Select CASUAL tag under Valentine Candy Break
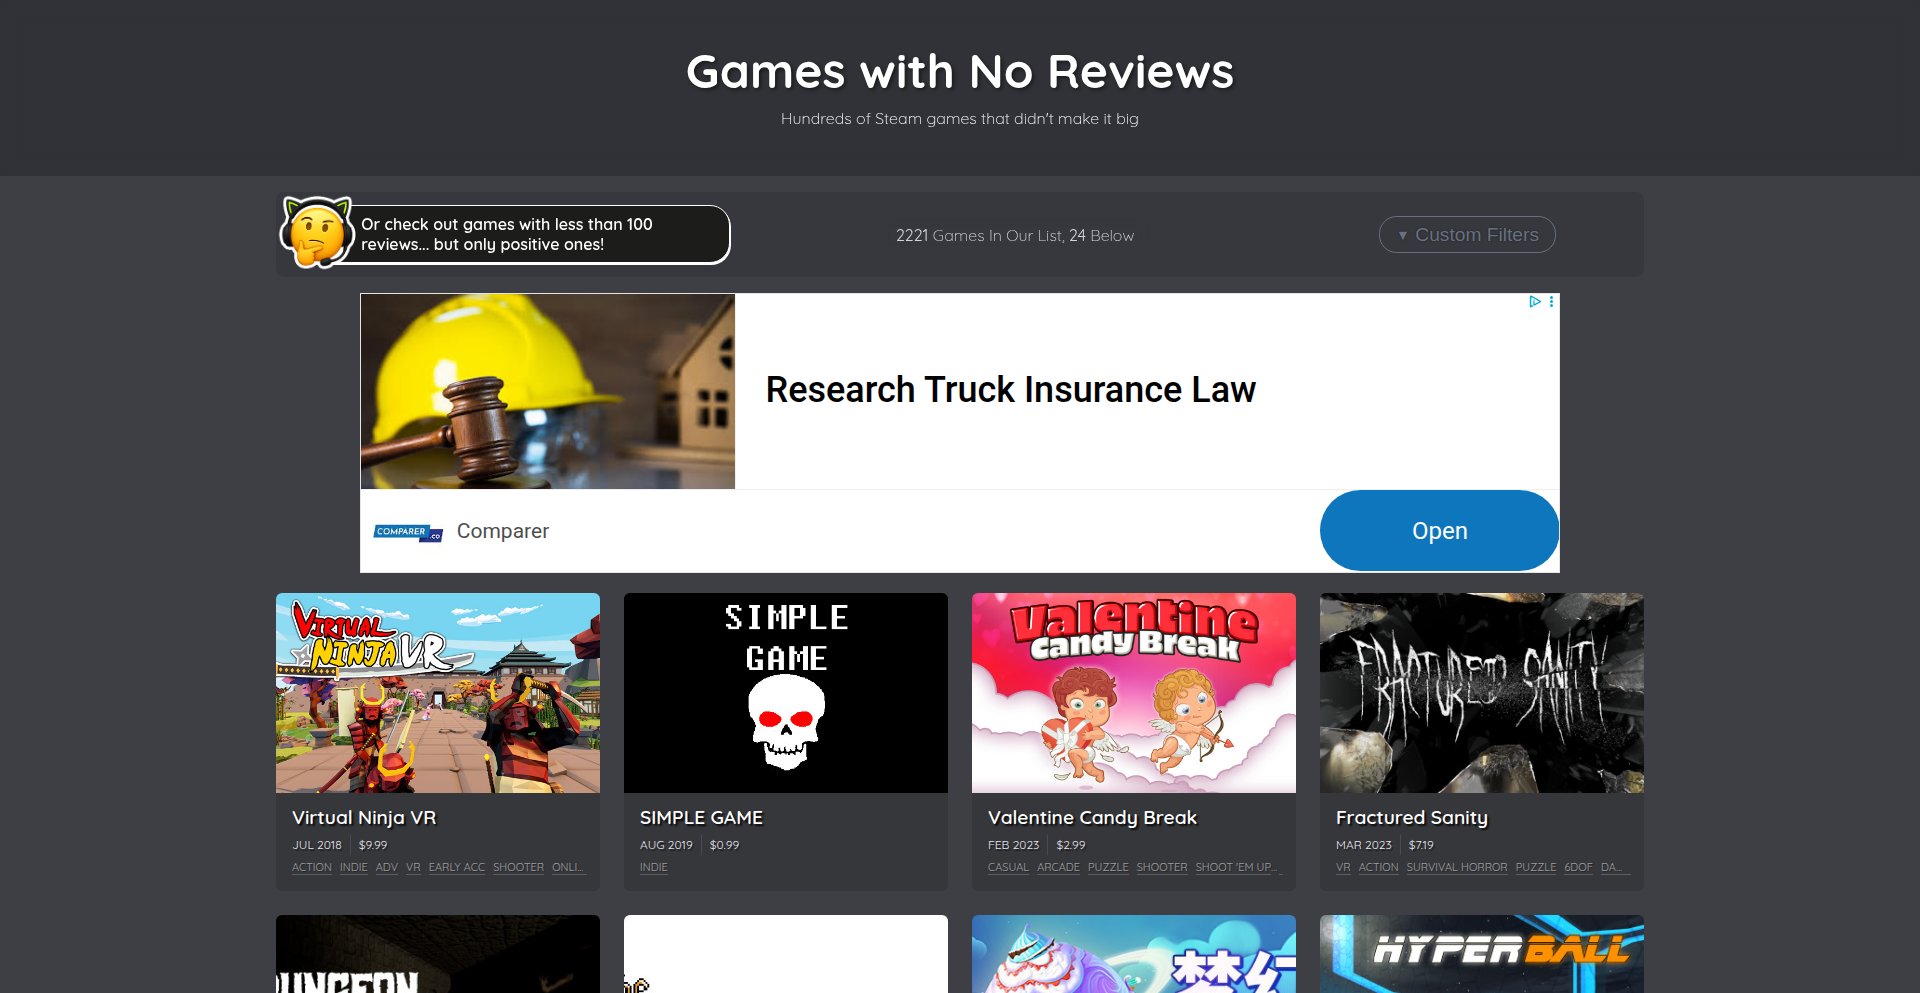Viewport: 1920px width, 993px height. tap(1008, 867)
